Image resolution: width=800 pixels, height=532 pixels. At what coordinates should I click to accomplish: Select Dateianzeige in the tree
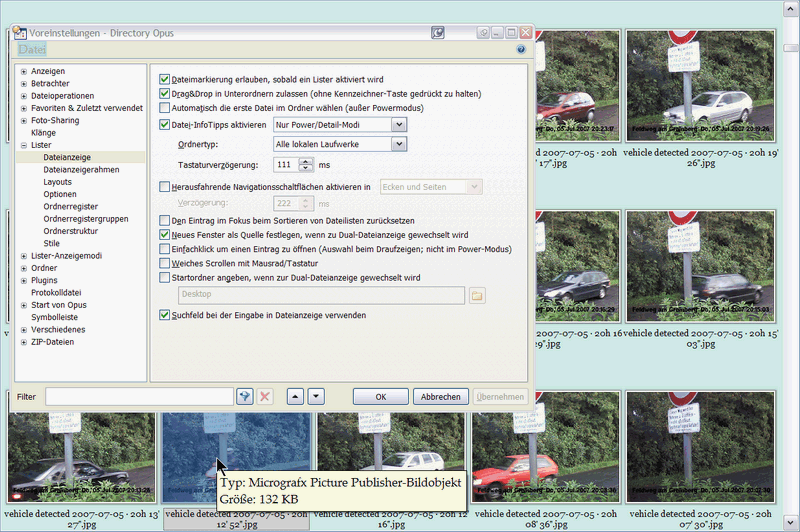[67, 157]
